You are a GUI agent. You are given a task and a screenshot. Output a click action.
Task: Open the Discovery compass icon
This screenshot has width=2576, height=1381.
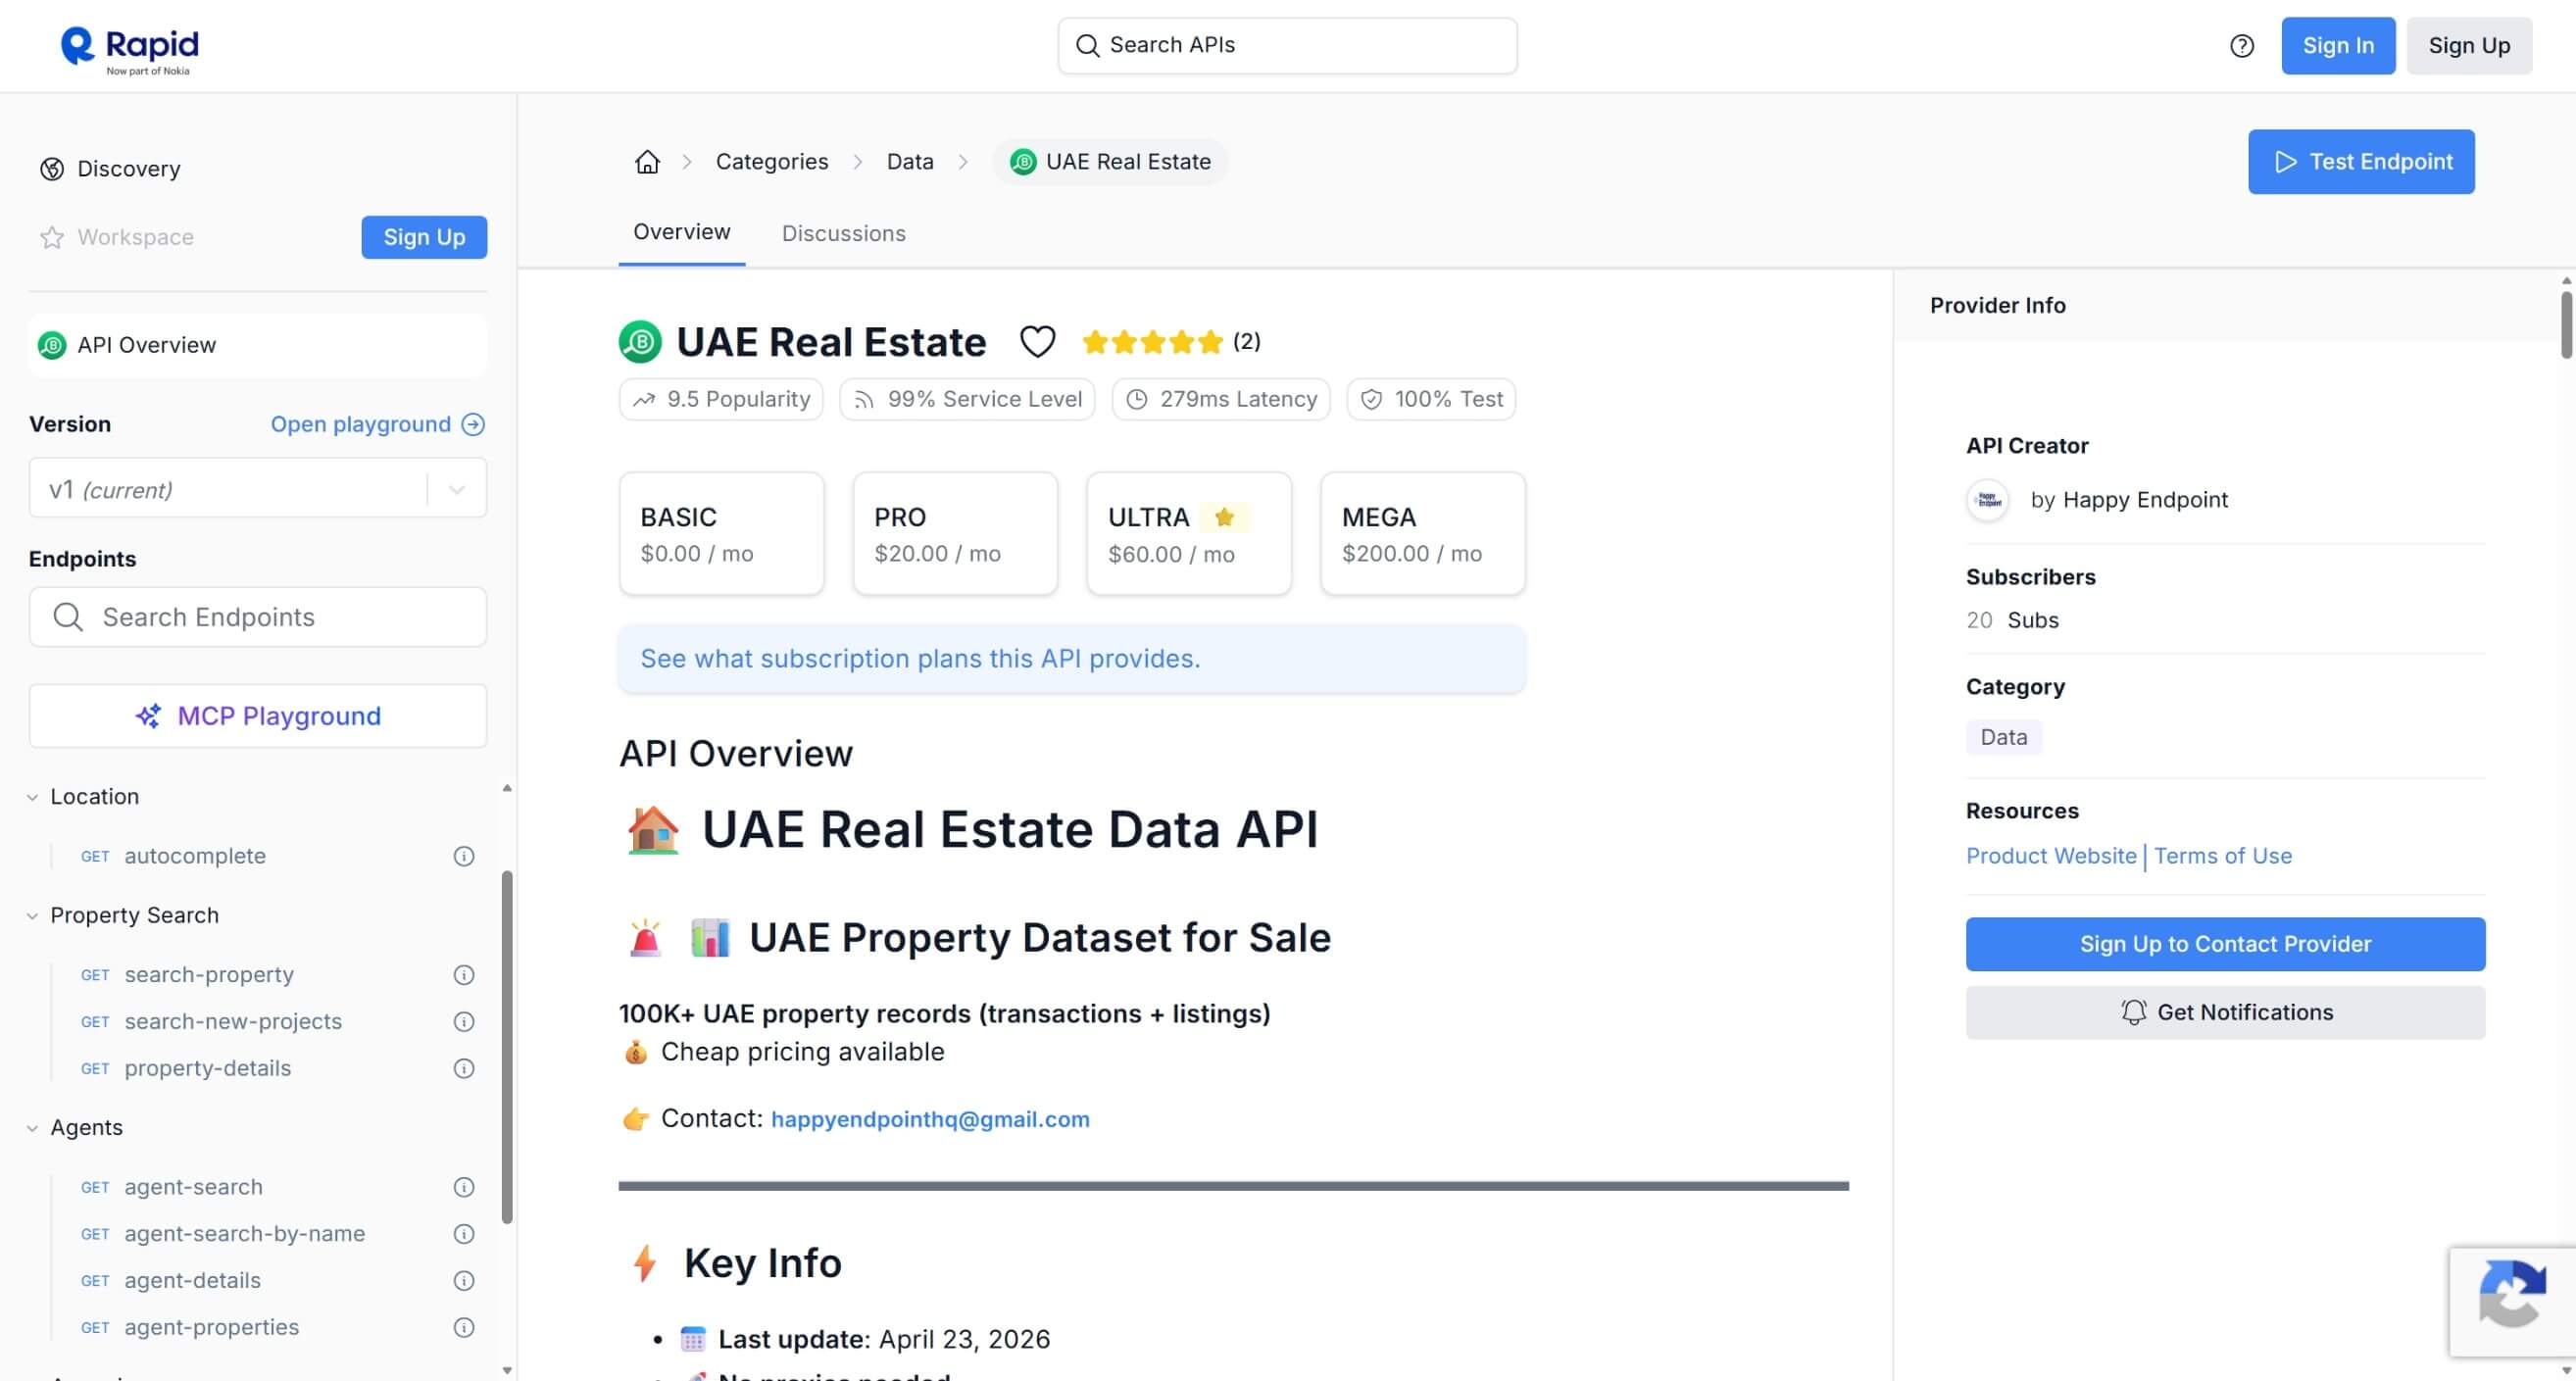(x=52, y=169)
